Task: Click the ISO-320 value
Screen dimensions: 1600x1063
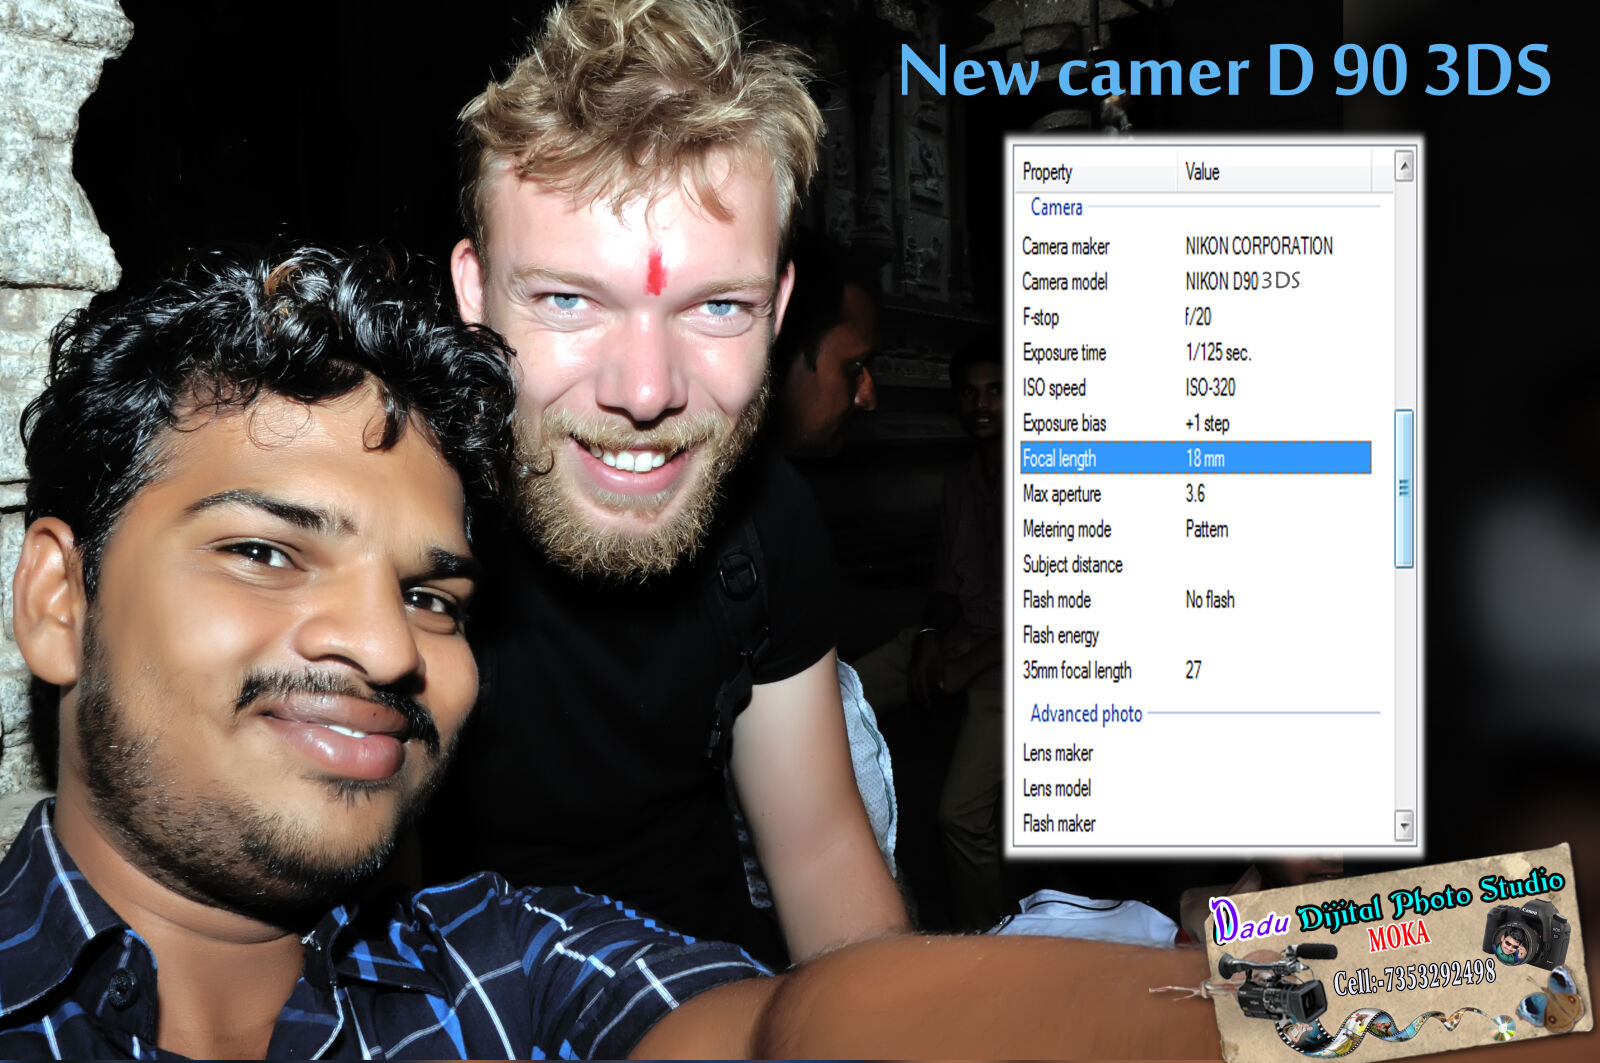Action: click(x=1210, y=388)
